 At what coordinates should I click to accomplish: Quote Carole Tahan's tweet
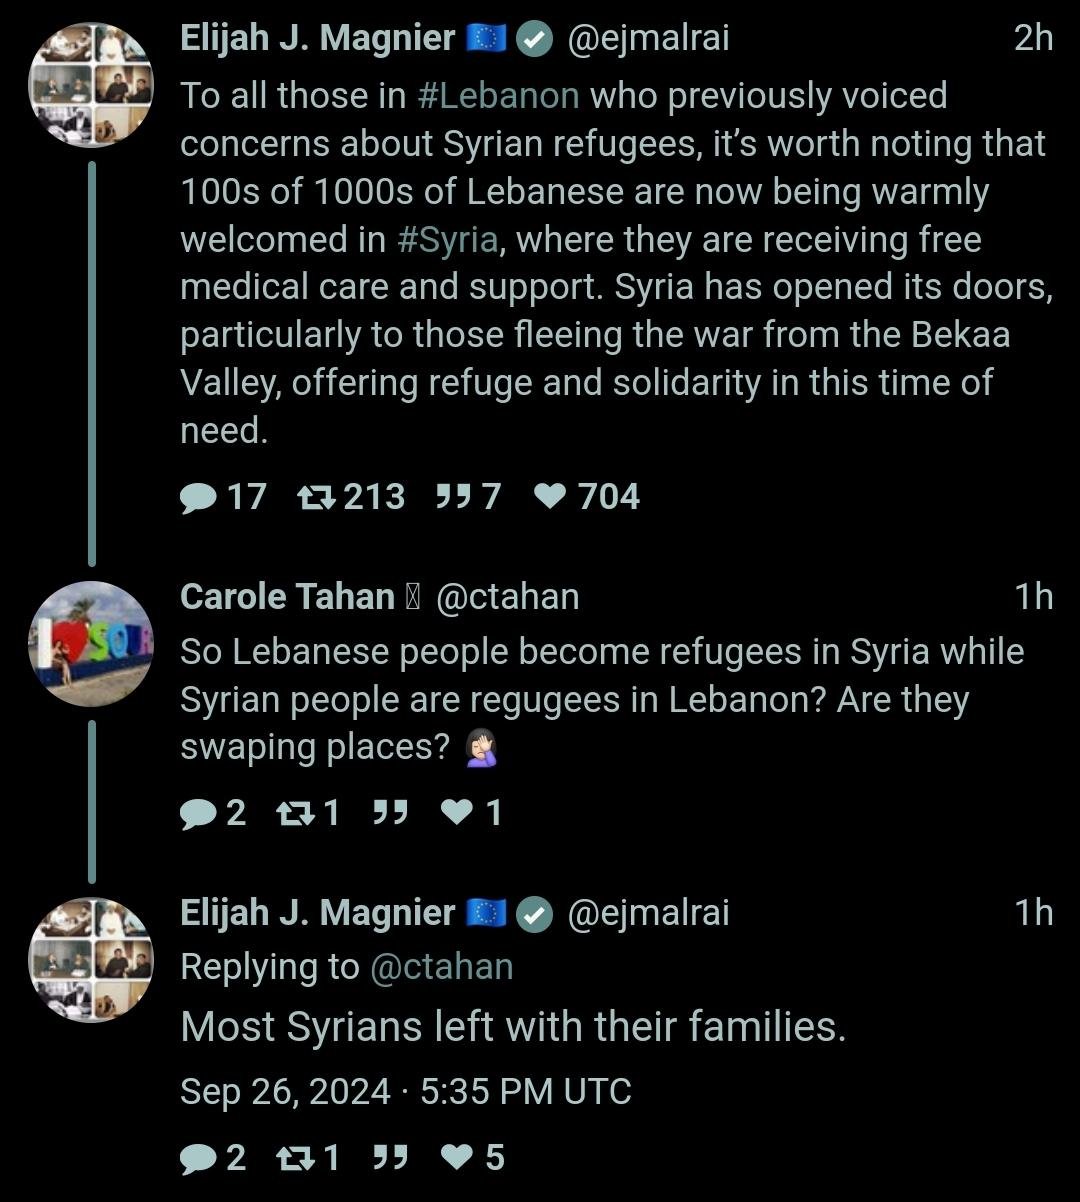pos(389,814)
